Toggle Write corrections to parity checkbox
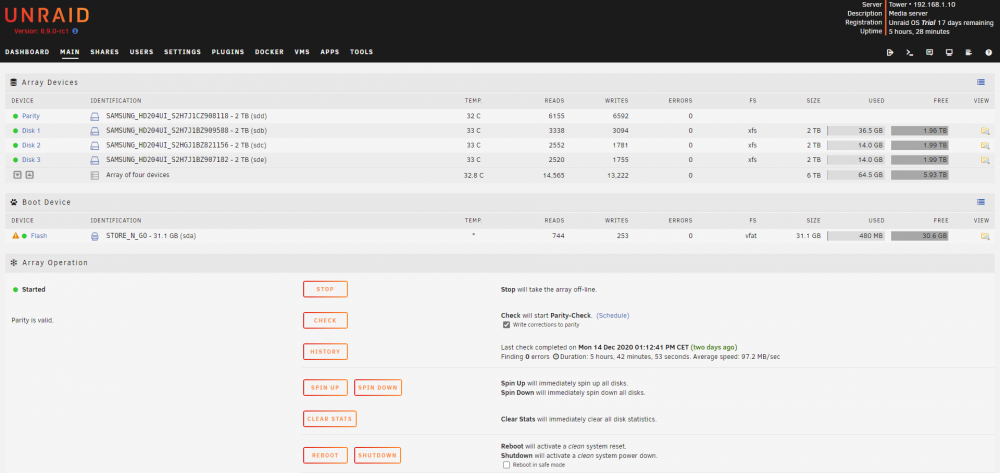Screen dimensions: 1000x473 506,324
